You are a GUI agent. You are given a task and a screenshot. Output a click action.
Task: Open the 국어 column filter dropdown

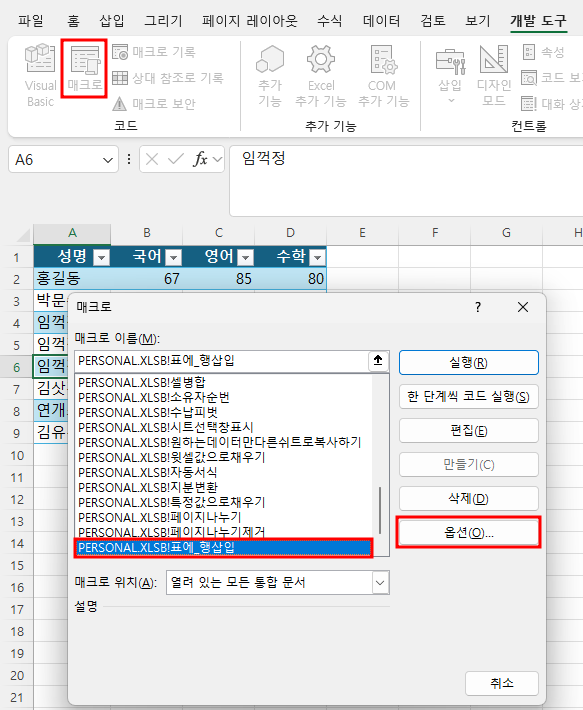(x=173, y=258)
